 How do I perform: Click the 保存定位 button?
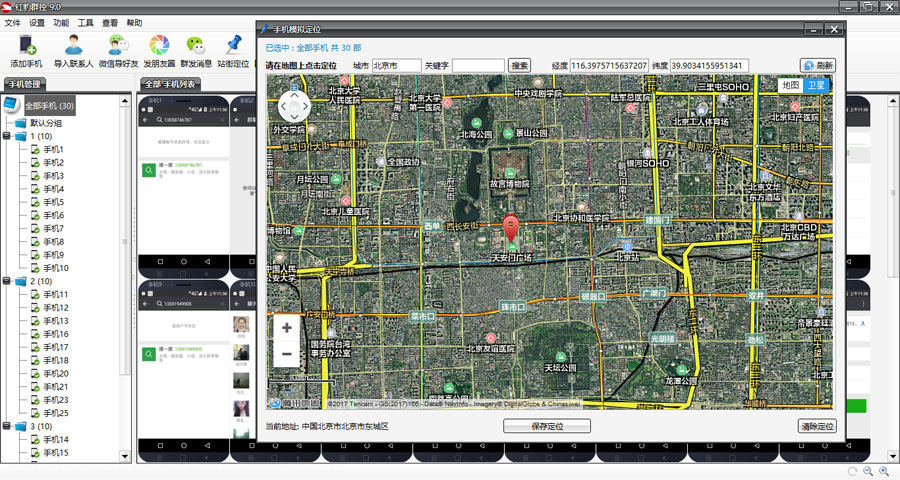click(x=547, y=426)
